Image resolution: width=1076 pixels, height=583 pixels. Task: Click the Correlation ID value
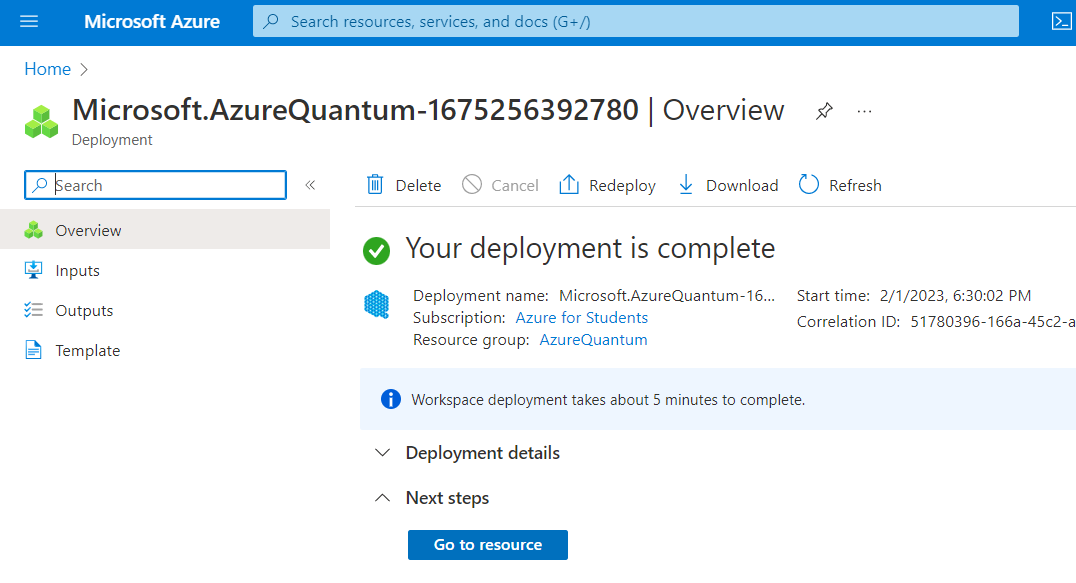click(993, 322)
